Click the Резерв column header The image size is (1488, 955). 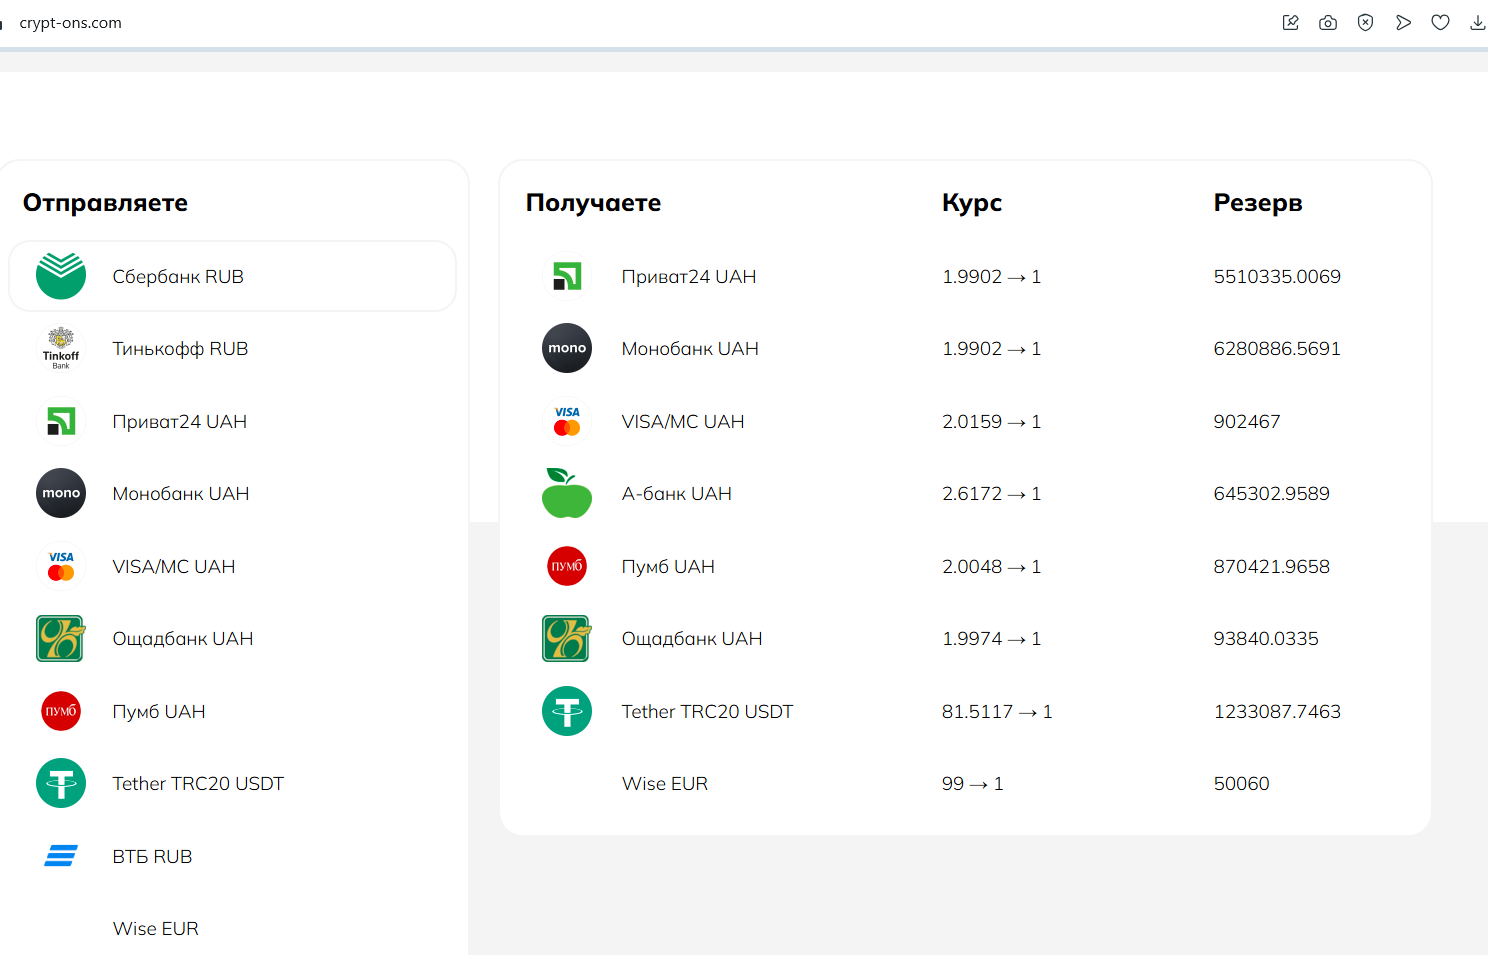point(1257,203)
